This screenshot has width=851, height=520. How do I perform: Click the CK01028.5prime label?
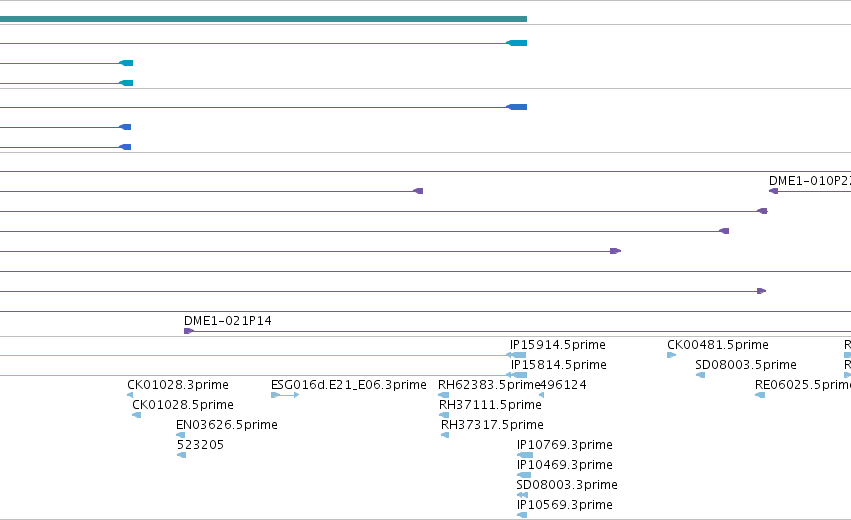point(183,405)
